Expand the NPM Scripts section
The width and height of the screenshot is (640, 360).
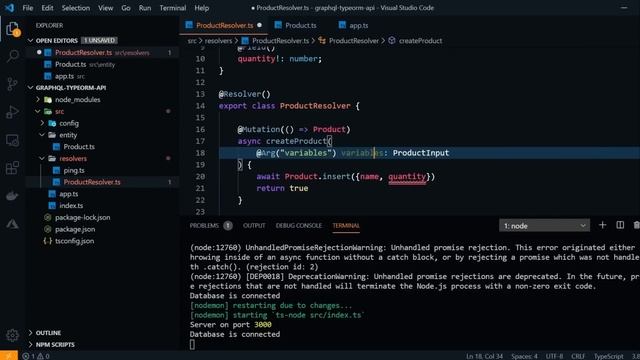(31, 344)
